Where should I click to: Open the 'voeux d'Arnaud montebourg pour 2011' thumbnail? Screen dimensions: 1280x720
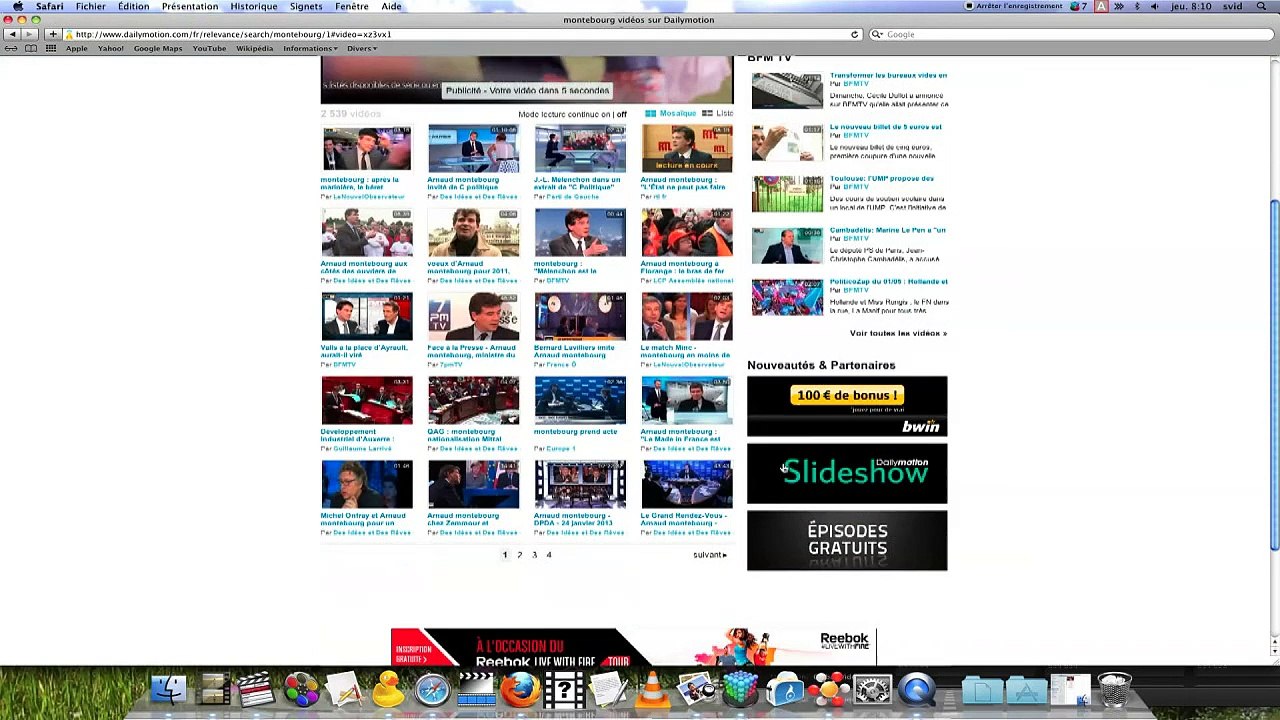tap(473, 232)
